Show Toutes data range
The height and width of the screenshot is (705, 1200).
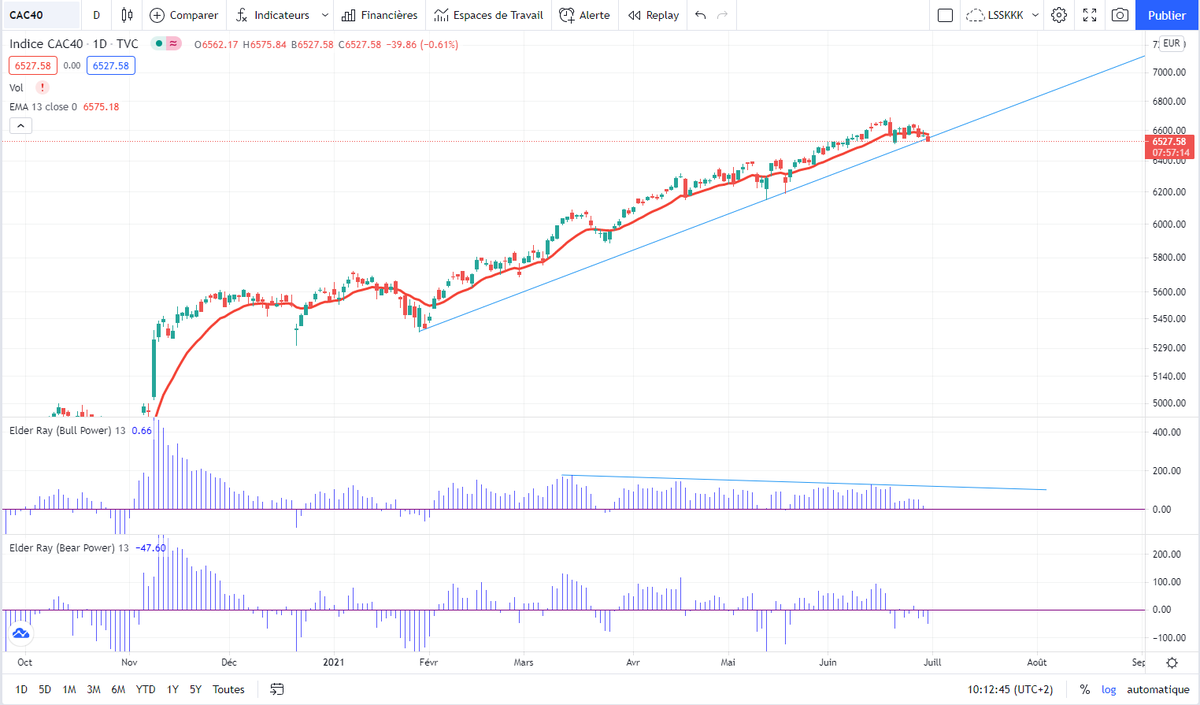(229, 689)
